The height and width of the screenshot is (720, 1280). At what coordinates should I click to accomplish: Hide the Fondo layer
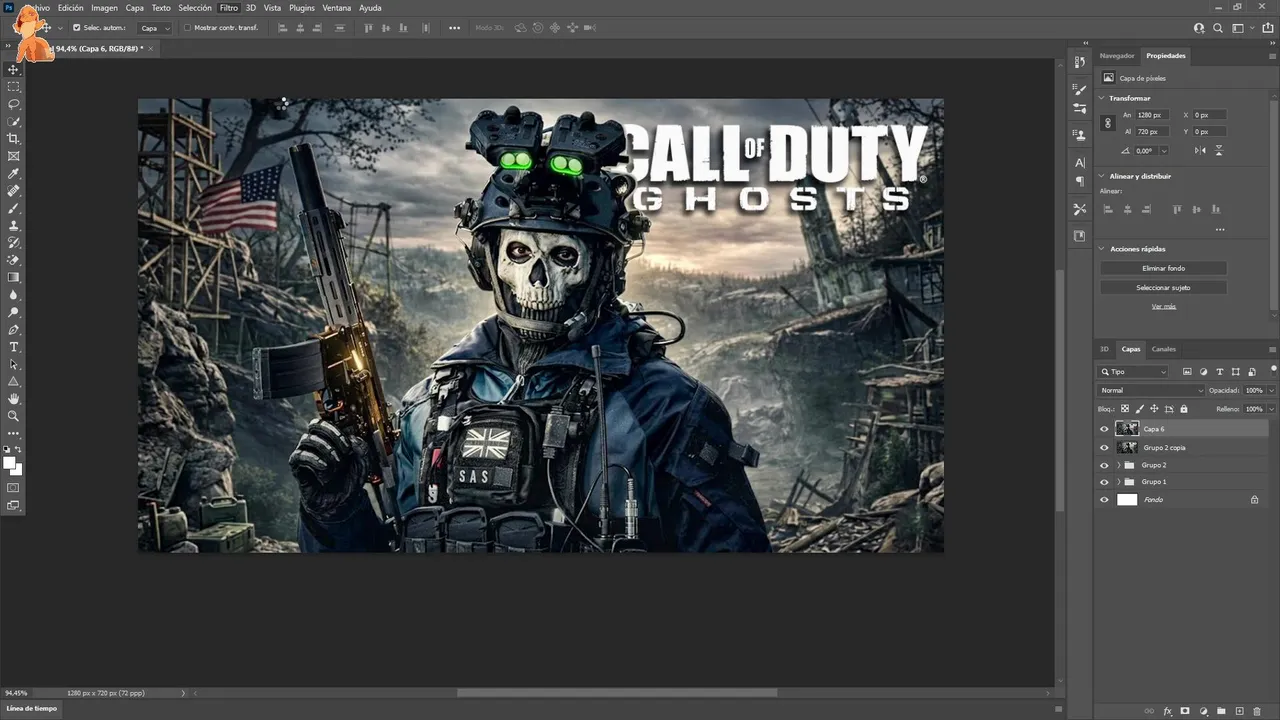point(1104,499)
